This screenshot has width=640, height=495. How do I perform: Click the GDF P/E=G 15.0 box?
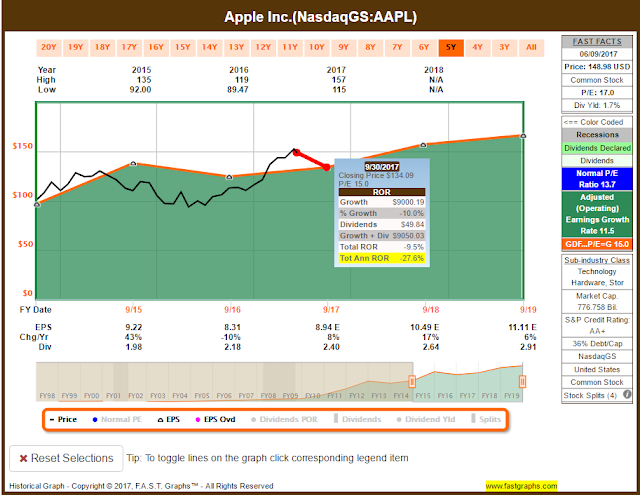597,244
